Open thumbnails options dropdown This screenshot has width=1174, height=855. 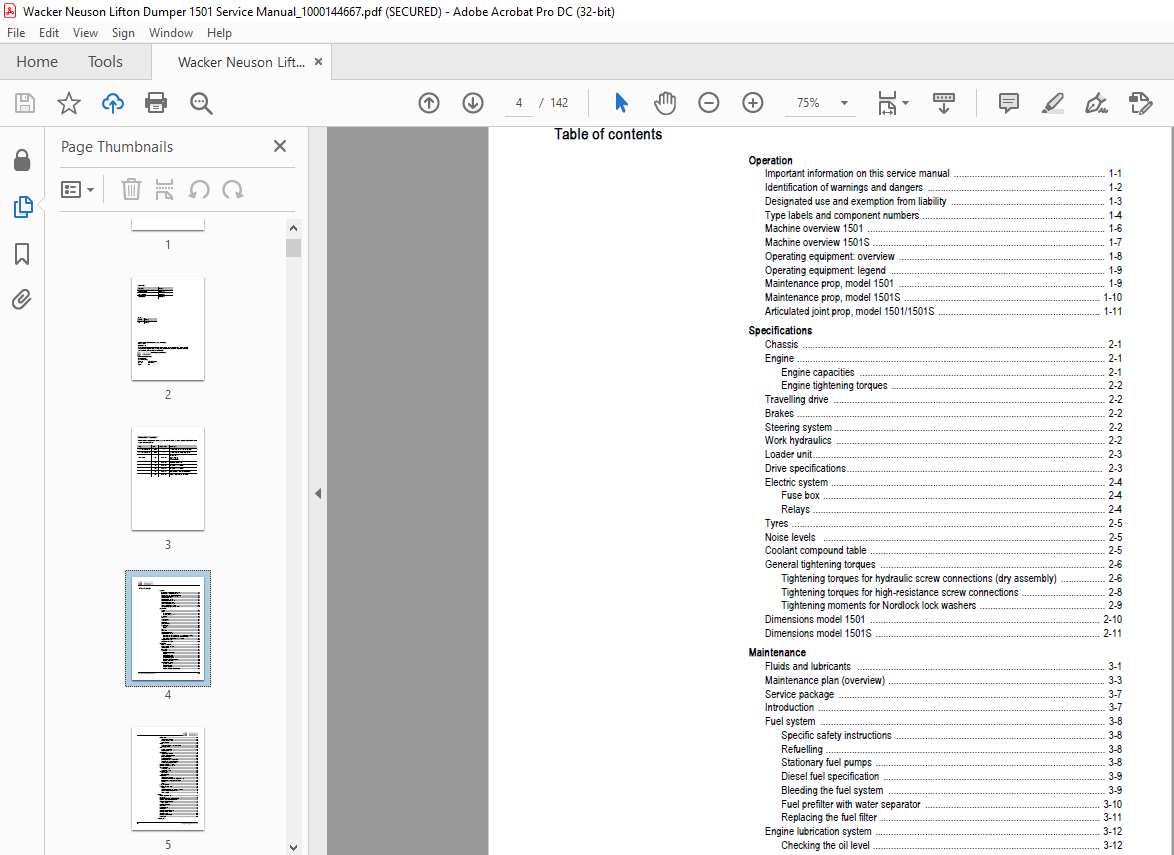(x=77, y=189)
